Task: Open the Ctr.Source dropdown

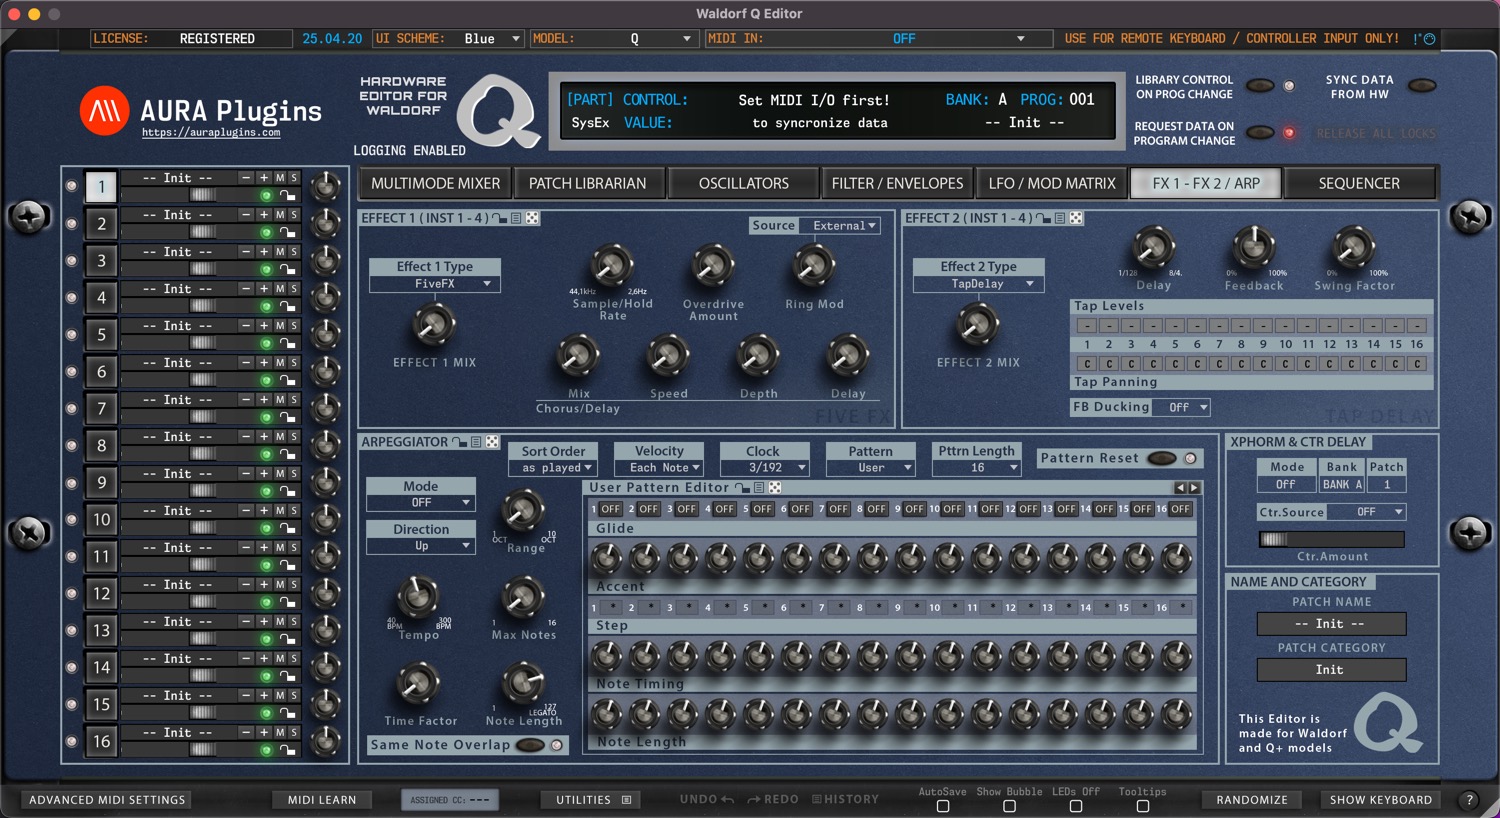Action: coord(1366,512)
